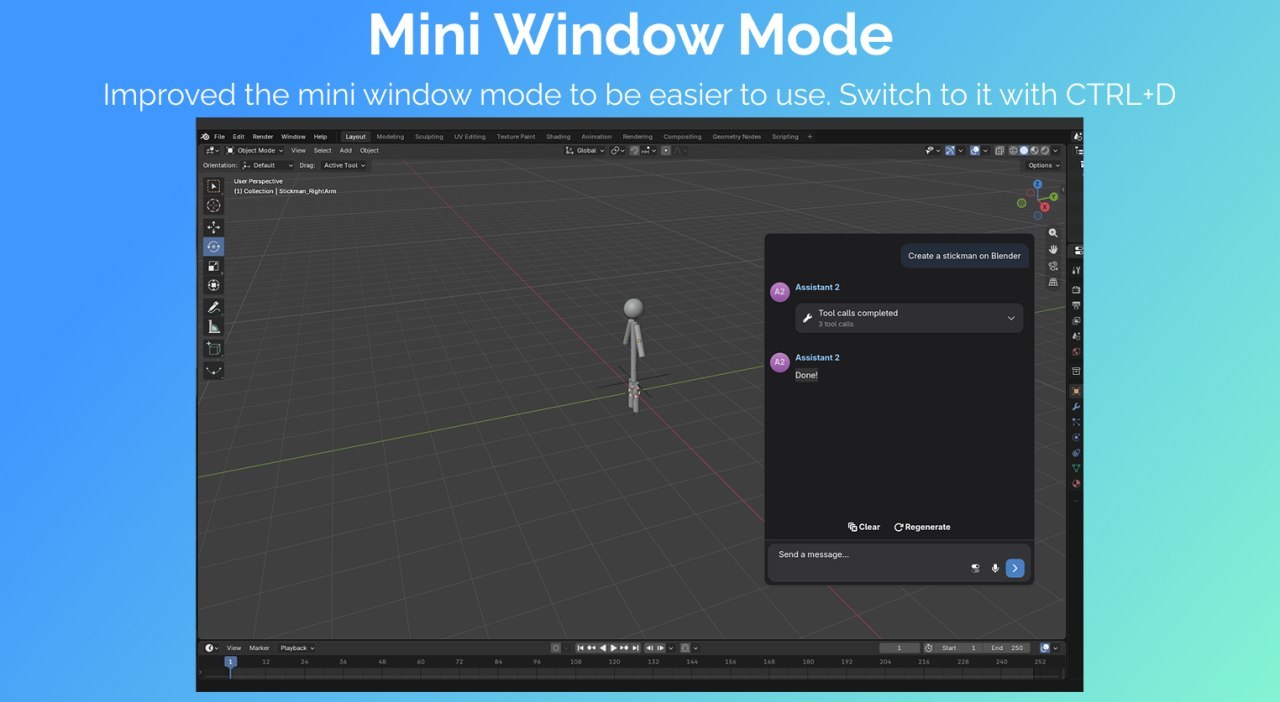Viewport: 1280px width, 702px height.
Task: Switch to the Modeling workspace tab
Action: [390, 136]
